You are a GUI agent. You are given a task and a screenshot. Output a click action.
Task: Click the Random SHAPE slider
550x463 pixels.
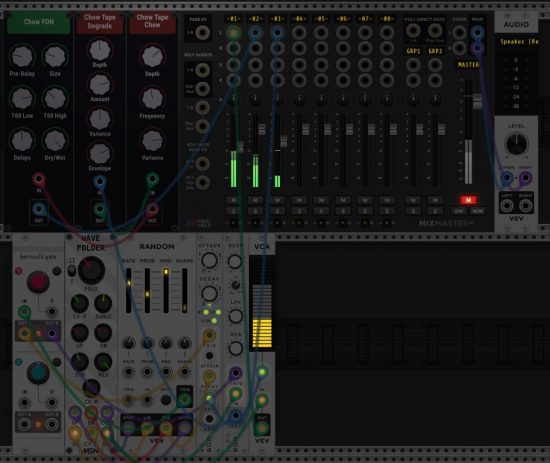coord(185,290)
